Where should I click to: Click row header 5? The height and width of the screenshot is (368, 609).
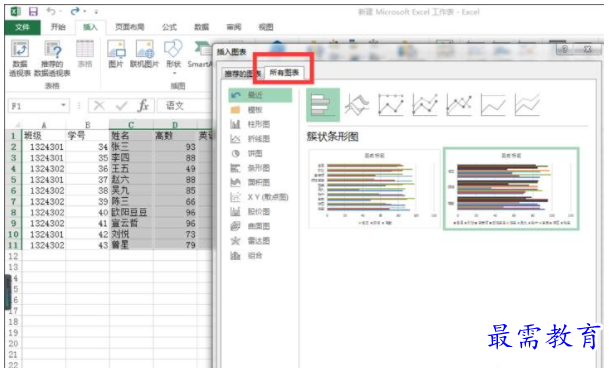click(x=13, y=180)
